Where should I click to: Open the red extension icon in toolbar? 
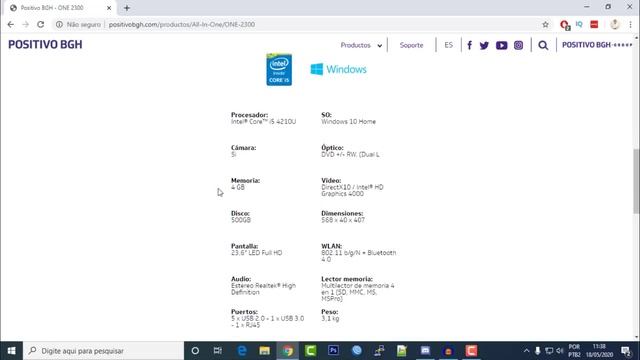point(565,25)
